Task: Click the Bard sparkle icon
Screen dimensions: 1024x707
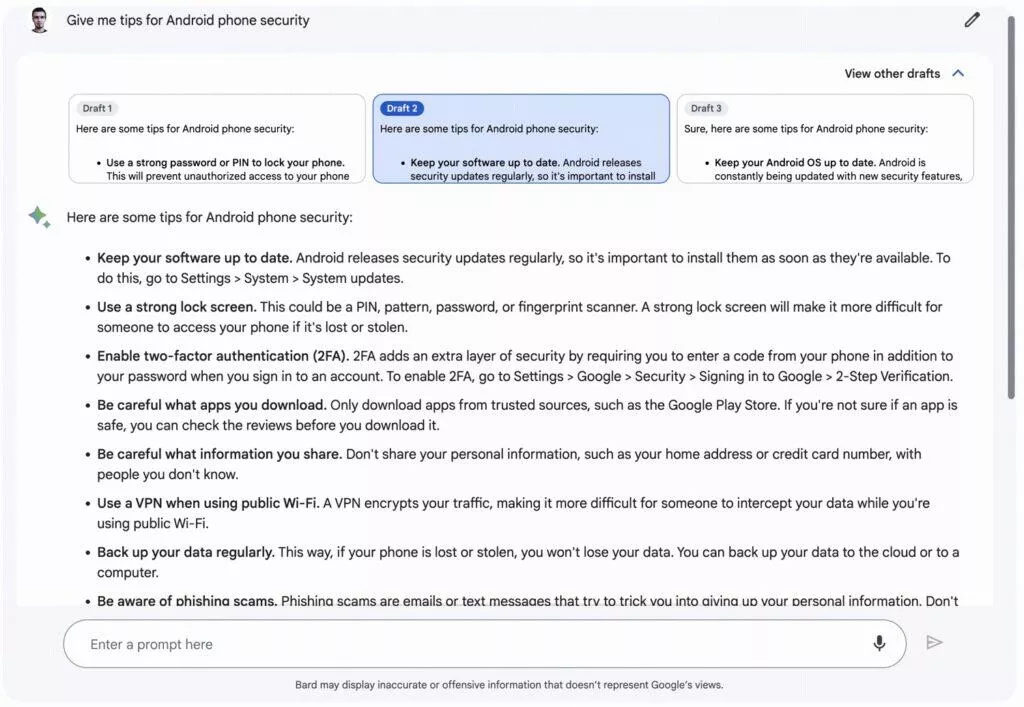Action: tap(39, 217)
